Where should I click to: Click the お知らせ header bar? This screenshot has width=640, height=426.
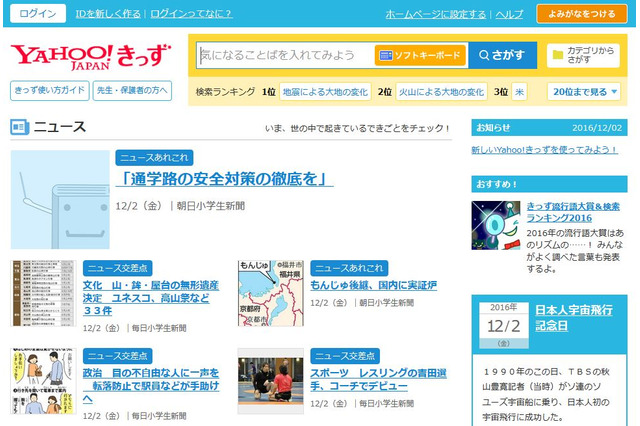[549, 127]
